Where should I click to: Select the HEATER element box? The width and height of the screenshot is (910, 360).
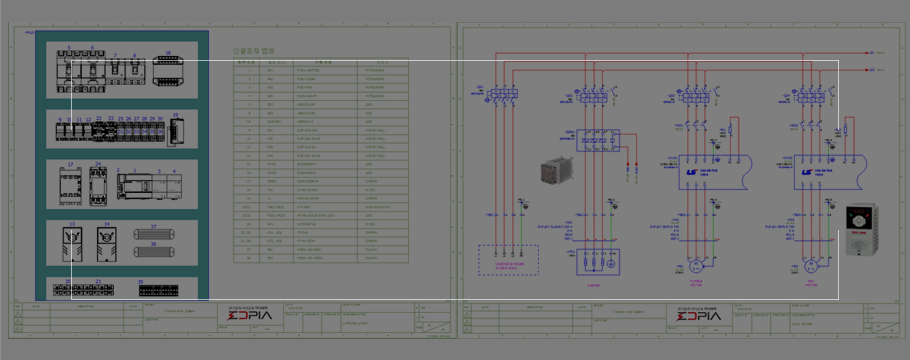pyautogui.click(x=598, y=262)
